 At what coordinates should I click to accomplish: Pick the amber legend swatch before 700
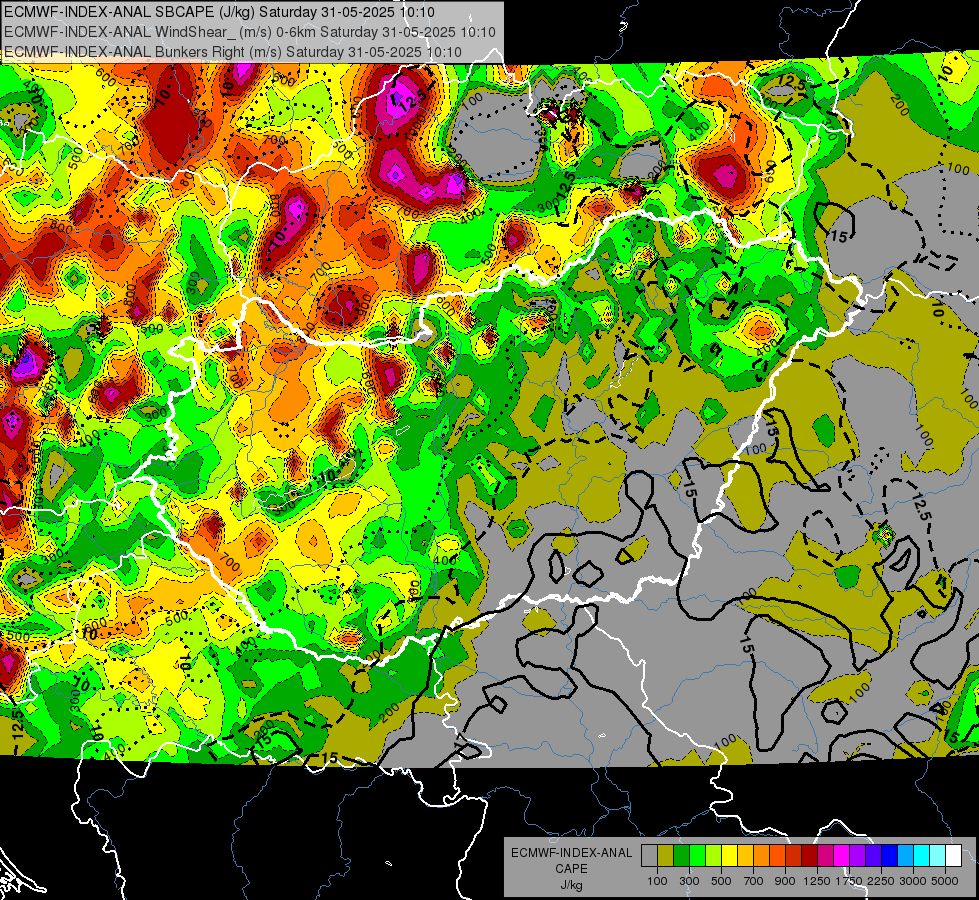point(745,856)
